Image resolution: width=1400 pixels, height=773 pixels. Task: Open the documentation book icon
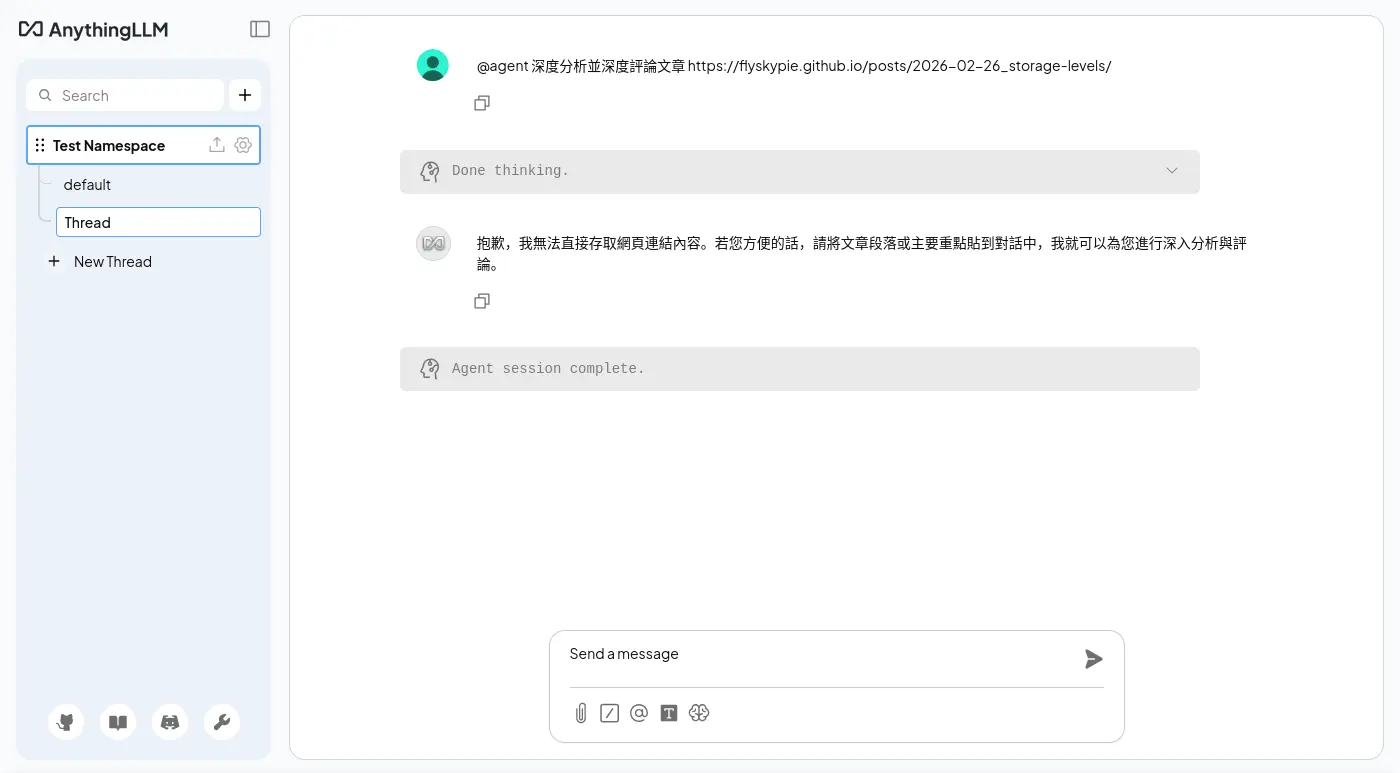click(118, 722)
